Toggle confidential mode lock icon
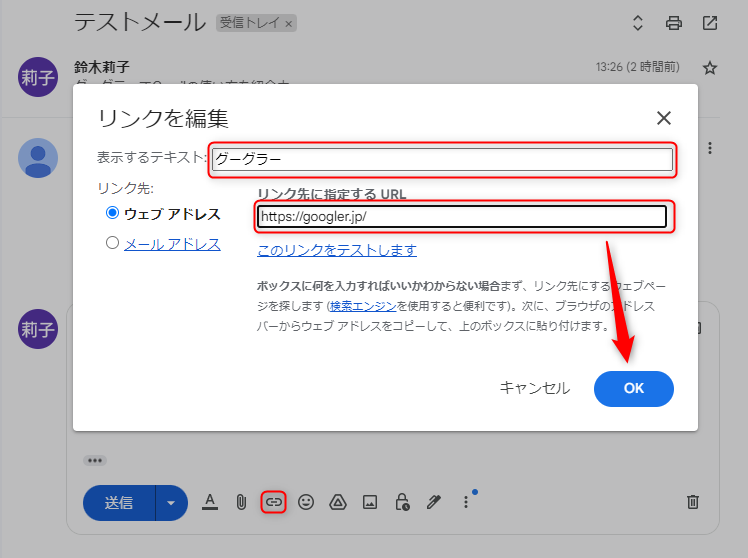748x558 pixels. click(x=401, y=502)
